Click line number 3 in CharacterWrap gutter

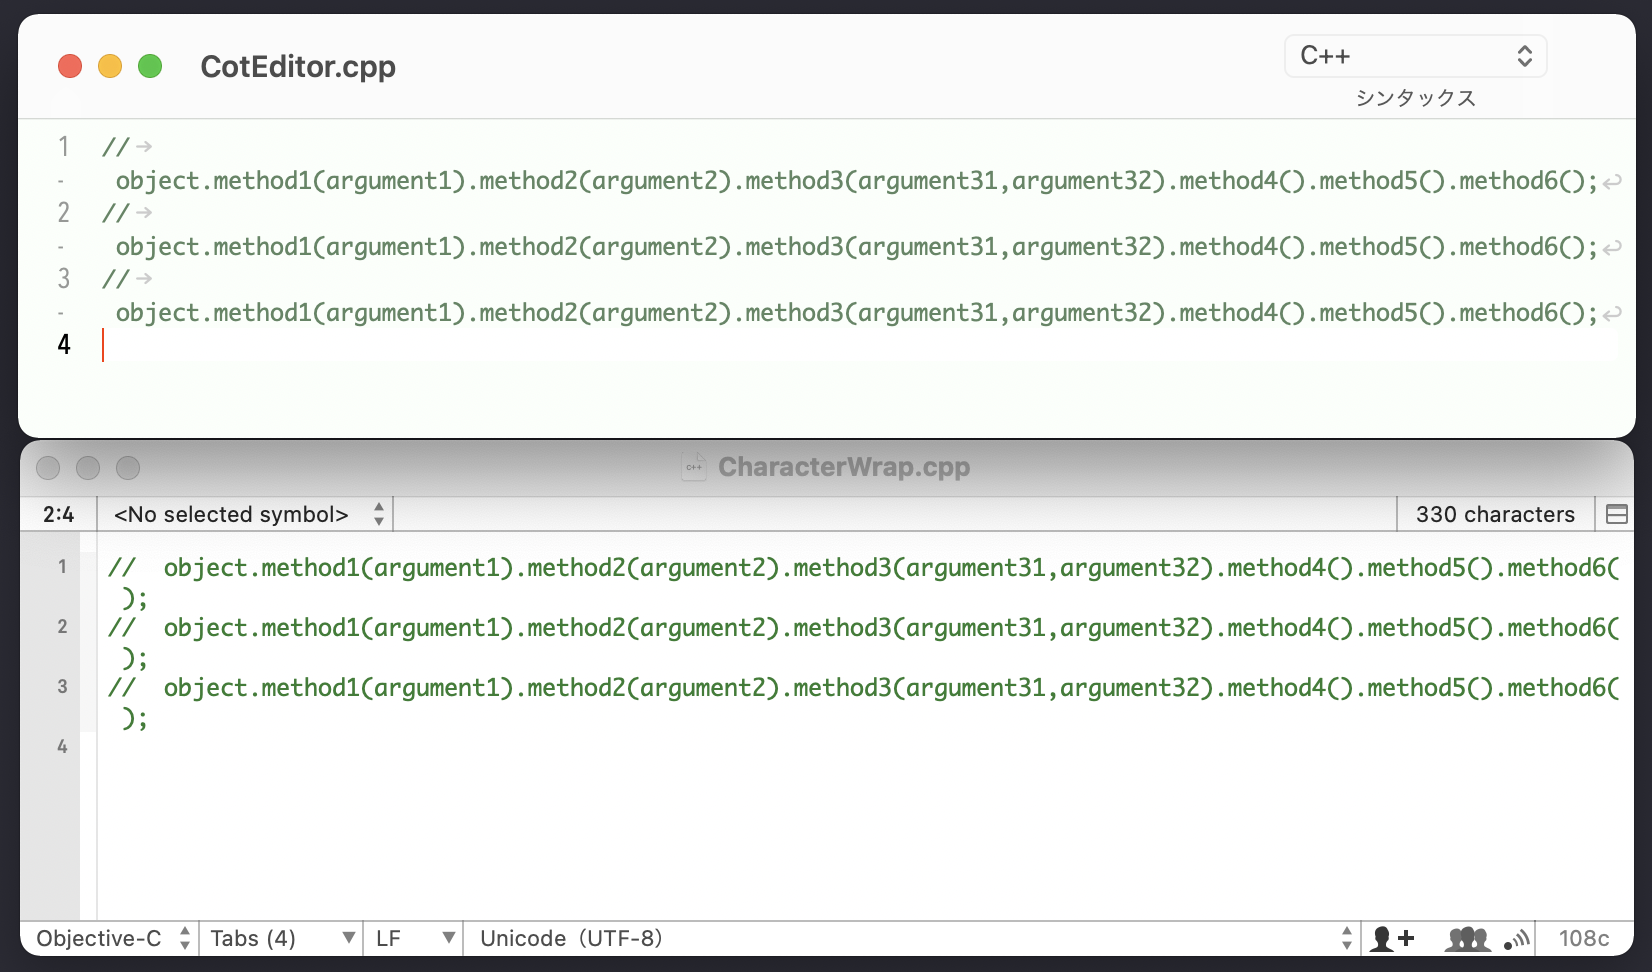[x=62, y=687]
